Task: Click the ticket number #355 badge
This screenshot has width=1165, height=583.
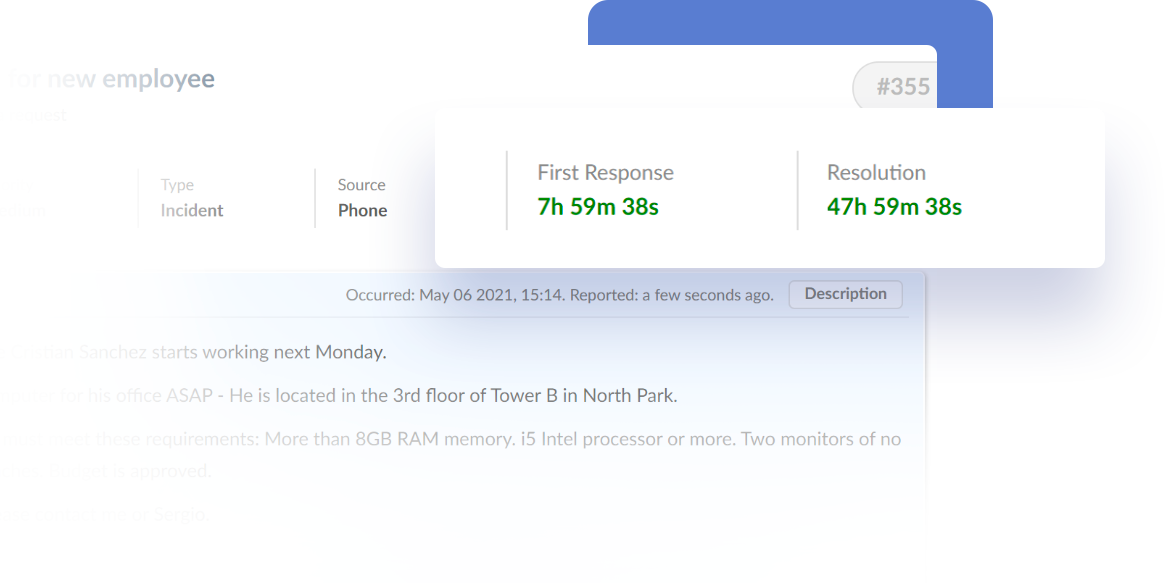Action: [905, 86]
